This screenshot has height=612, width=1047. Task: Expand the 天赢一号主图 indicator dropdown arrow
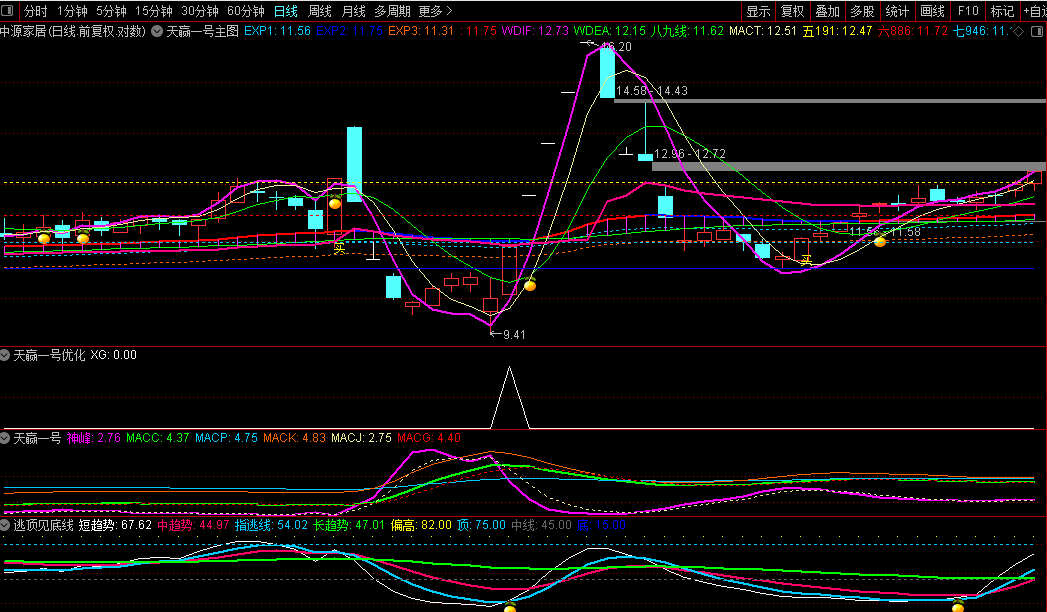(x=157, y=31)
